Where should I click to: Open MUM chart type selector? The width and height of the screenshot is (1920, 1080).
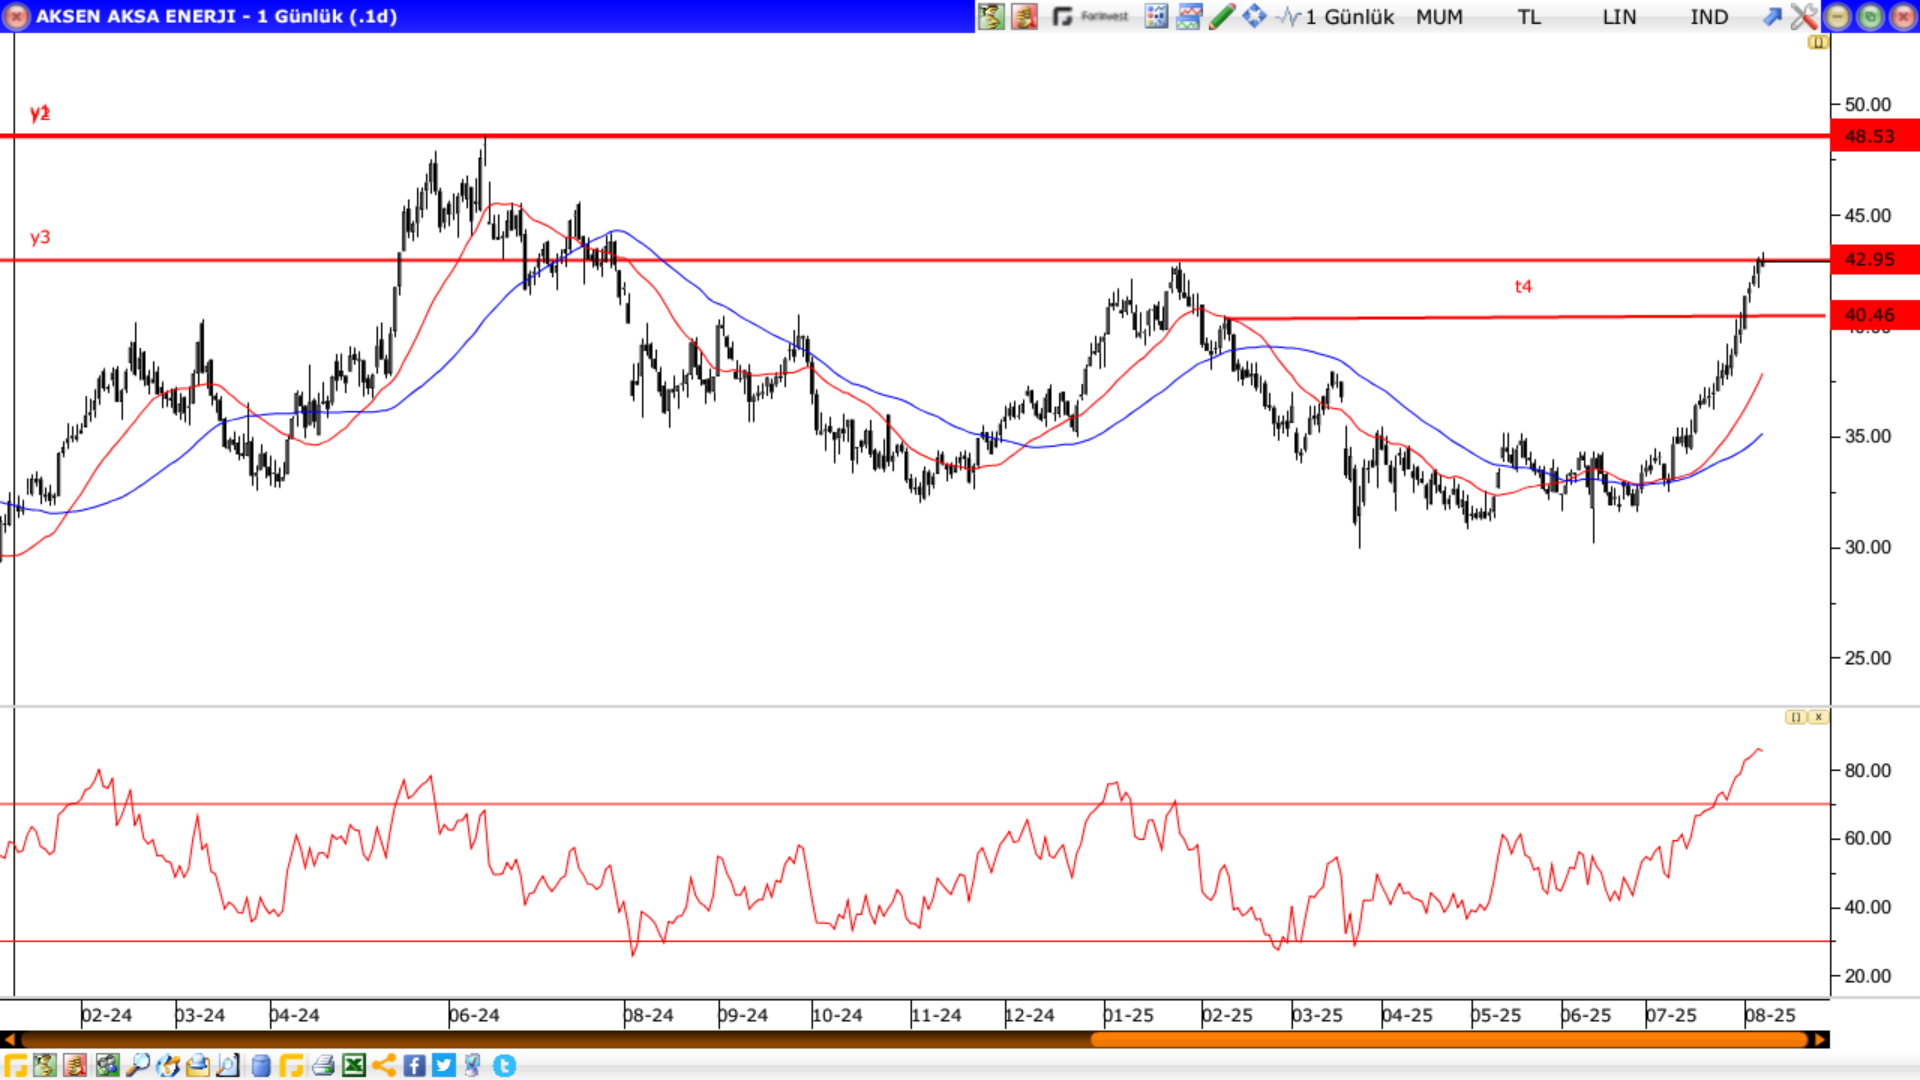click(x=1439, y=17)
